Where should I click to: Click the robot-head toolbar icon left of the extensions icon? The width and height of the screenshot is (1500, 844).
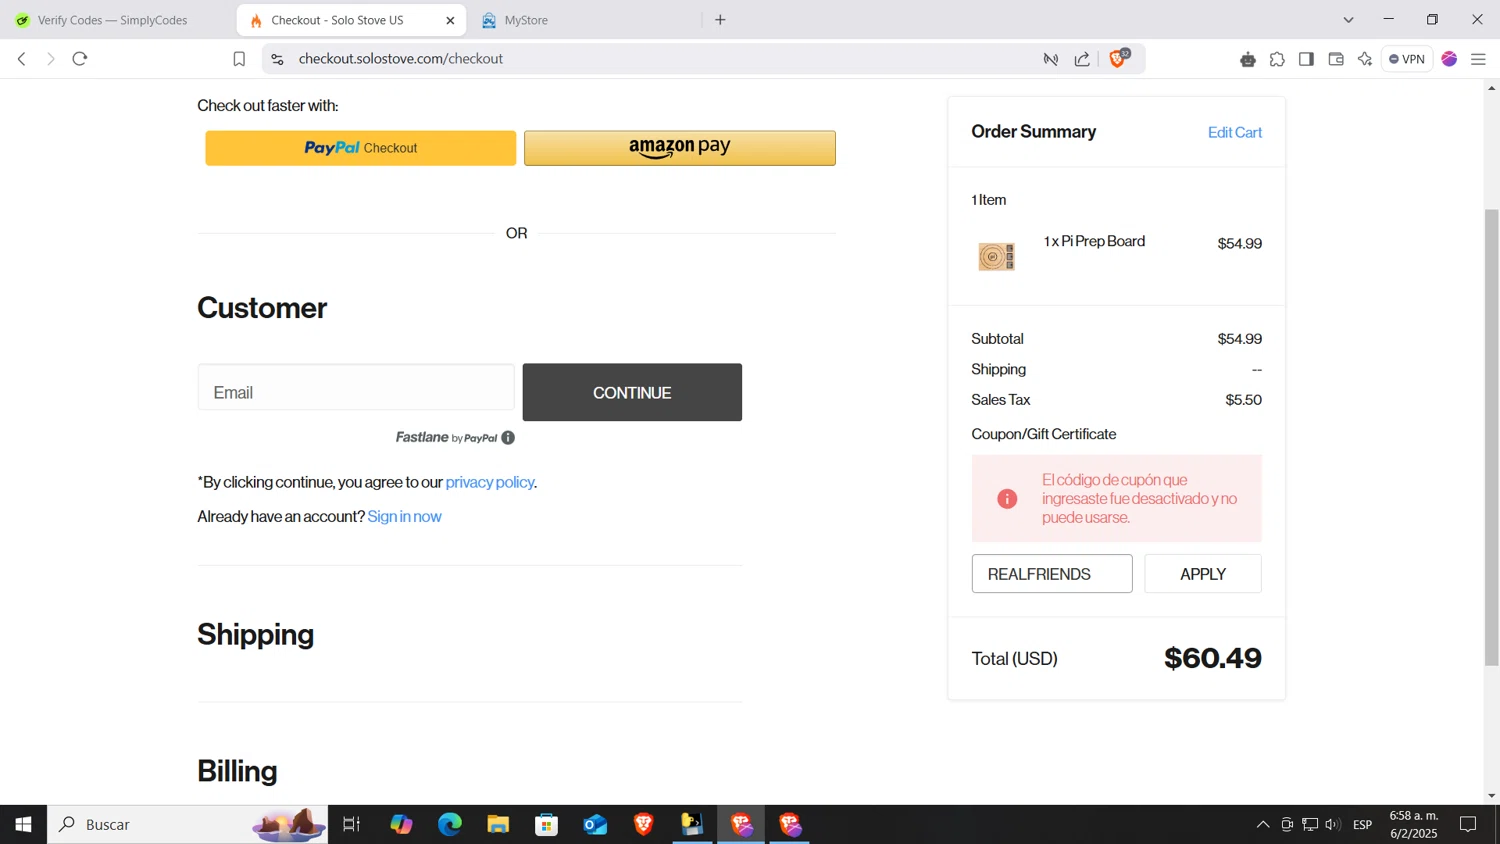pos(1247,59)
